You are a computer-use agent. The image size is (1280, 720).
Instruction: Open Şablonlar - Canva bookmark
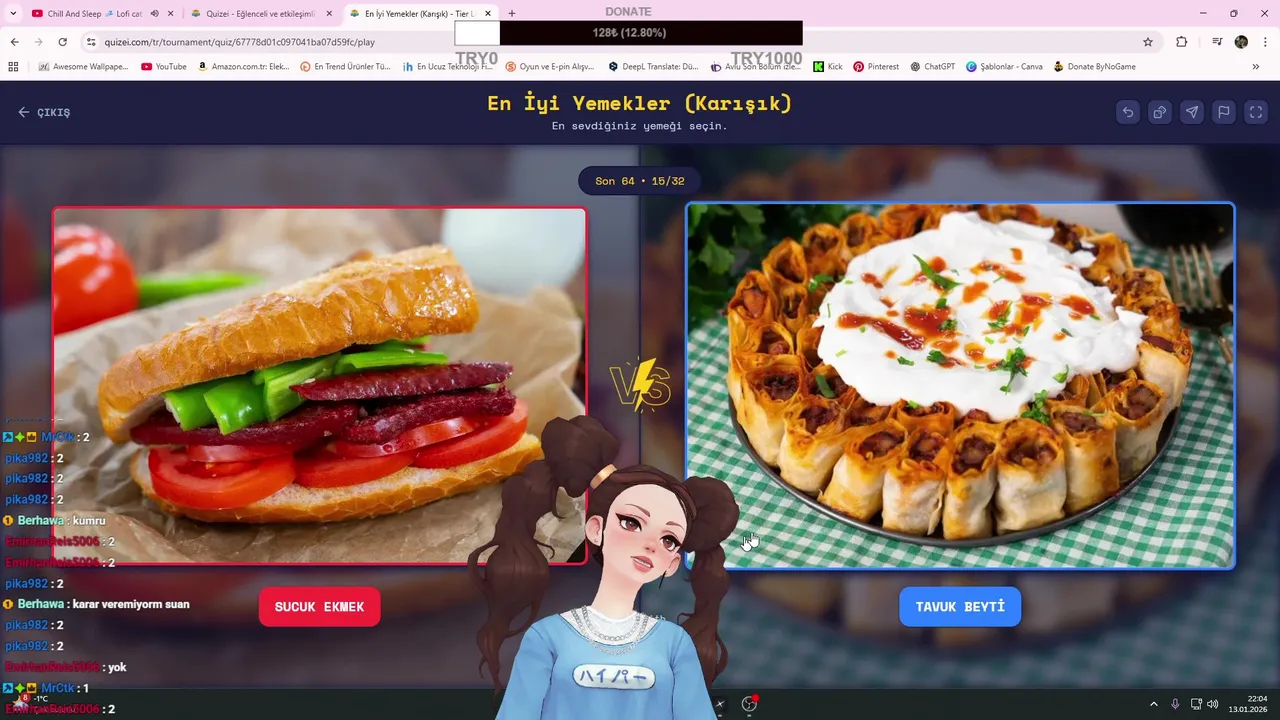(1004, 67)
